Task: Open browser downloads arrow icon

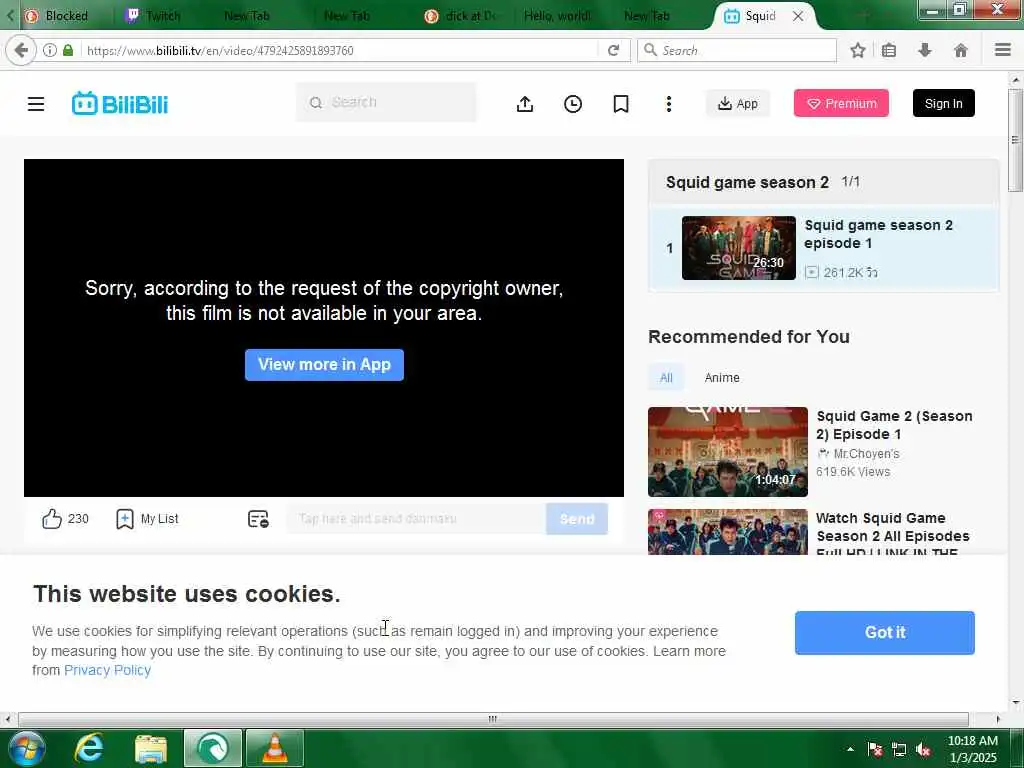Action: pyautogui.click(x=925, y=50)
